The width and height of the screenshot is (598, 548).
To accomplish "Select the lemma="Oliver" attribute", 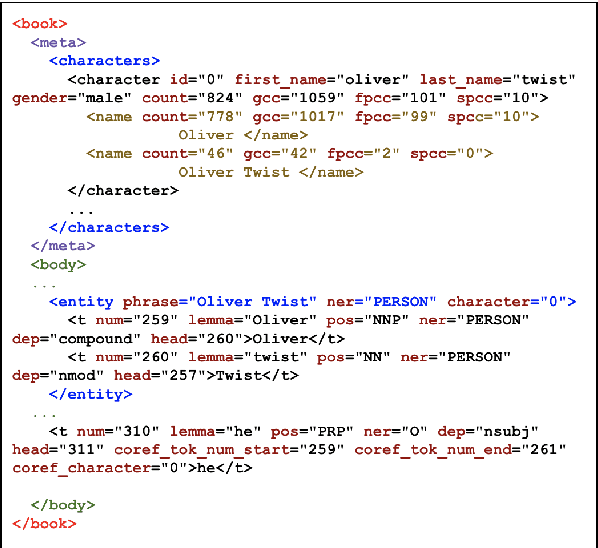I will [252, 320].
